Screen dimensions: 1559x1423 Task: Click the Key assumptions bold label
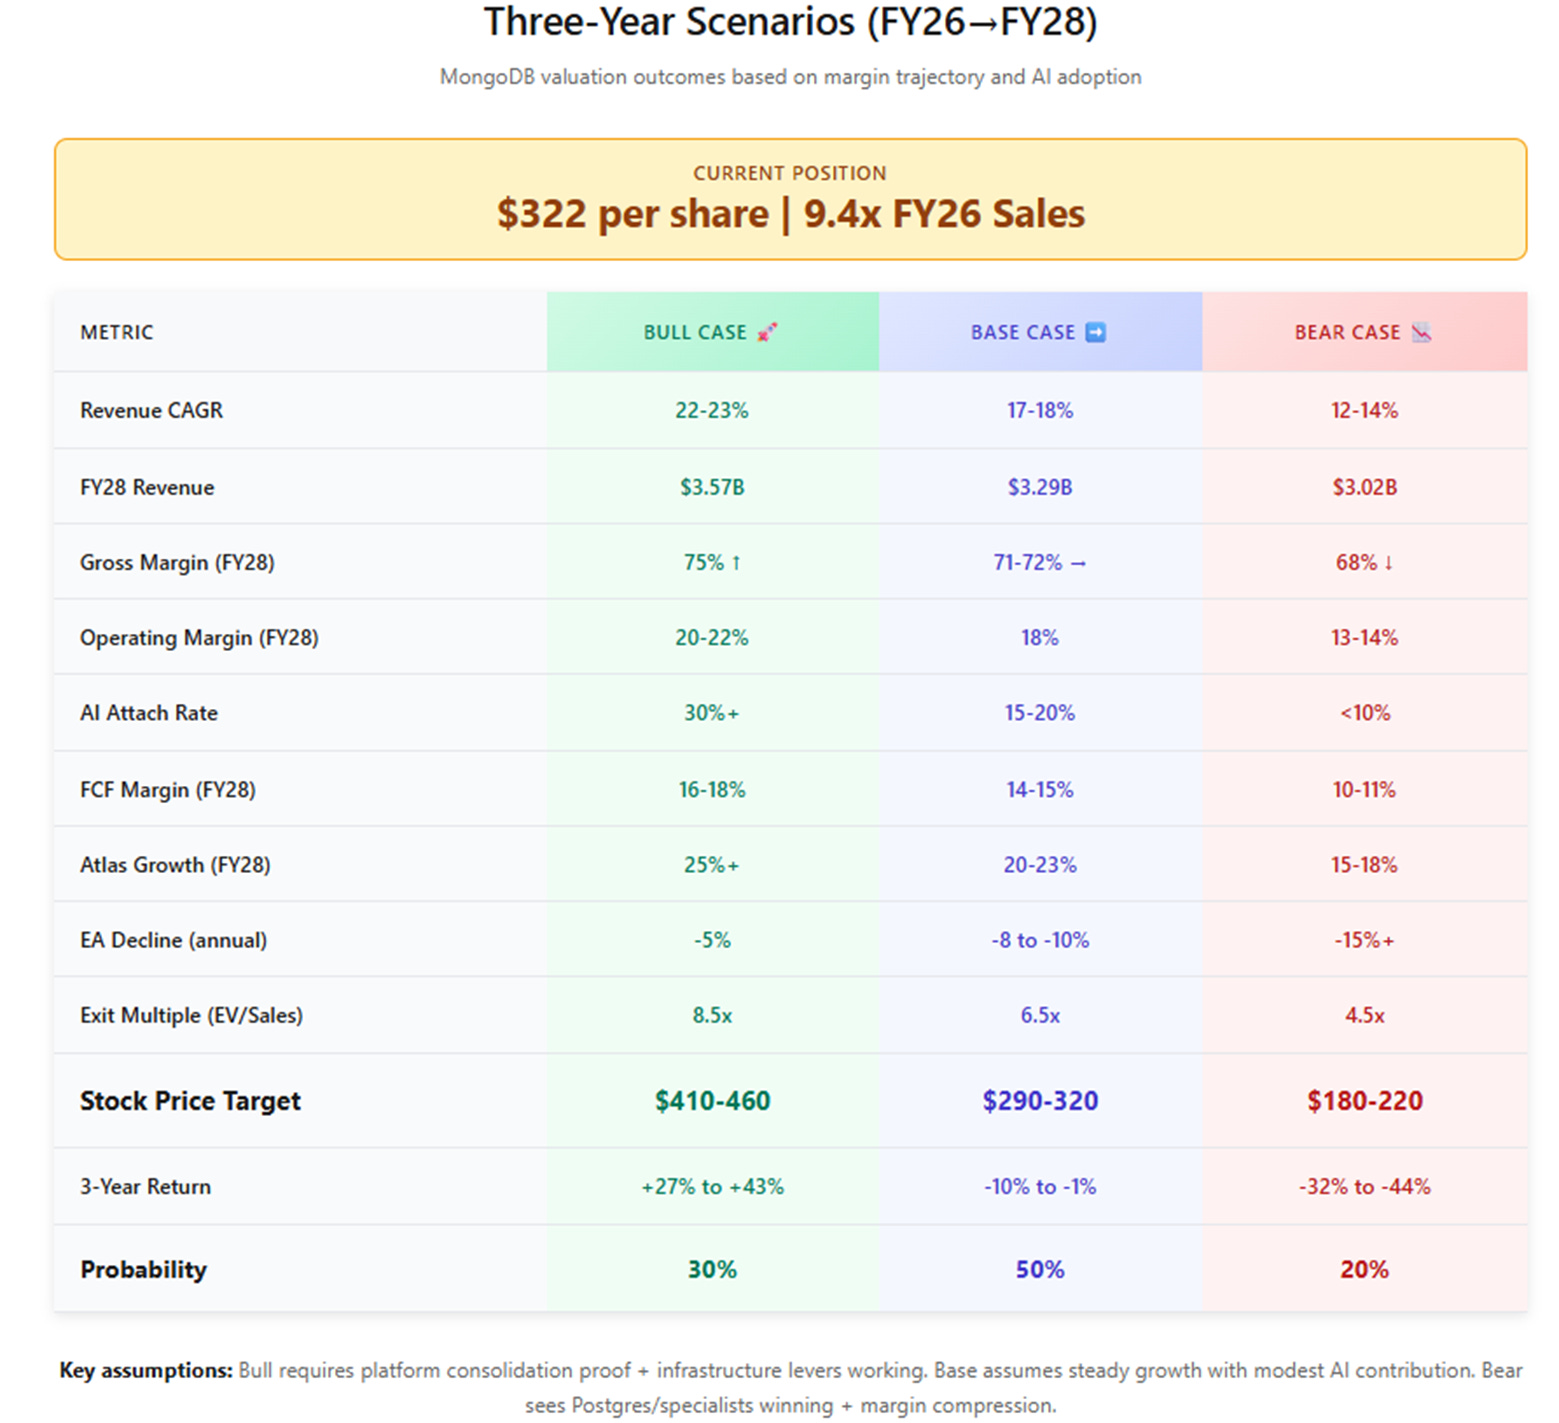[x=146, y=1370]
